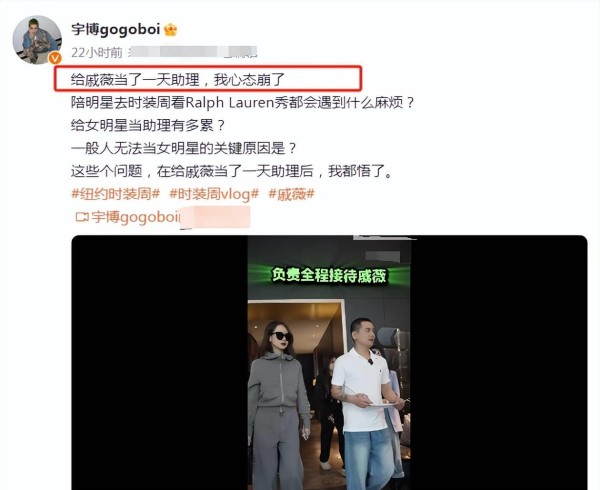Viewport: 600px width, 490px height.
Task: Click the Ralph Lauren line of post text
Action: pos(243,103)
